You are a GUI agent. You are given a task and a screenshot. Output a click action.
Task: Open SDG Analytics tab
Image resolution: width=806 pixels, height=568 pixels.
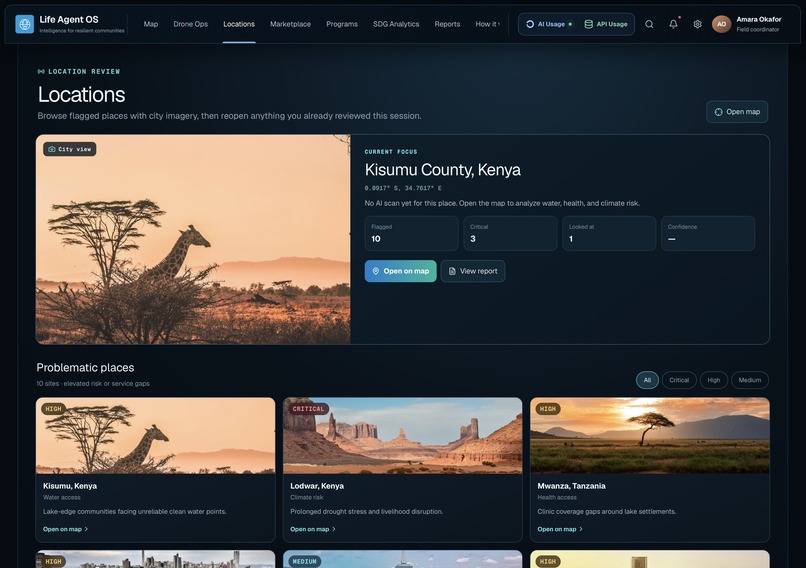click(x=396, y=24)
